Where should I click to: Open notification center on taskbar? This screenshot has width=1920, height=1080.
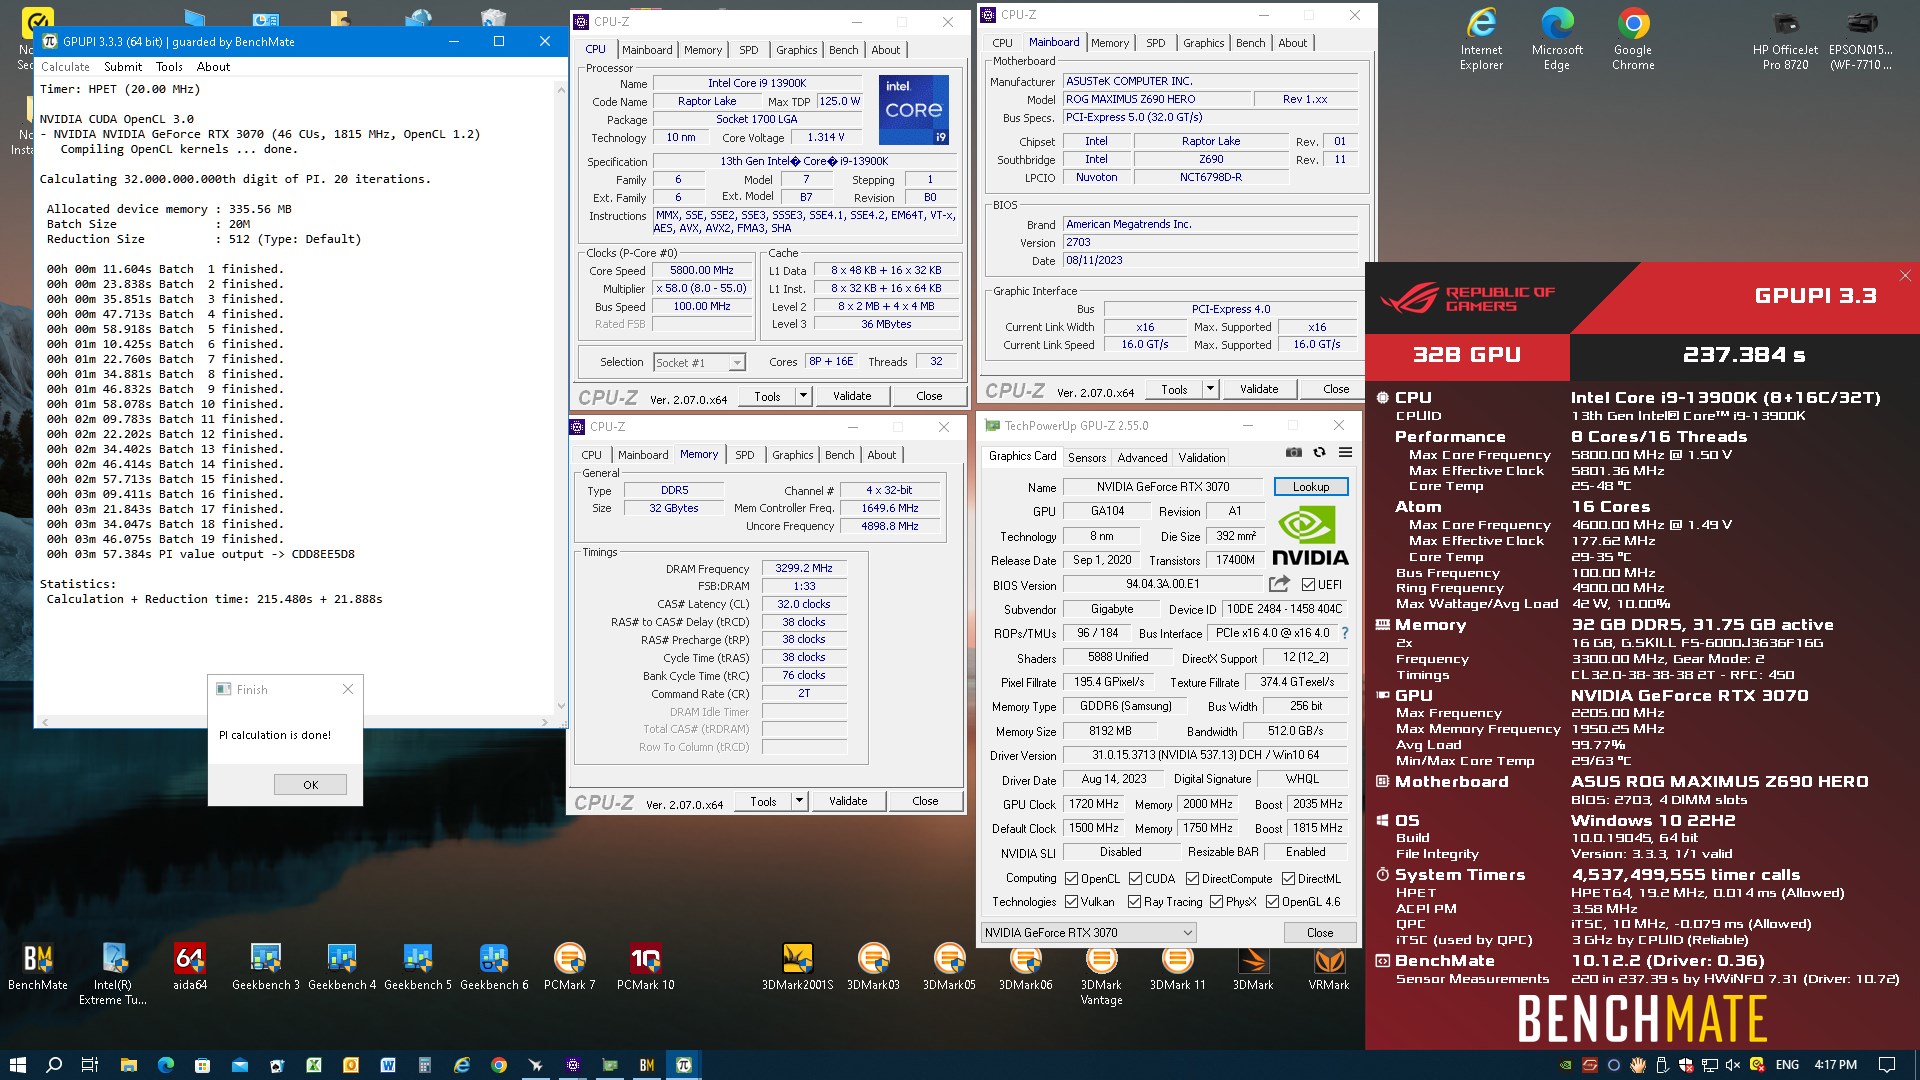1887,1065
